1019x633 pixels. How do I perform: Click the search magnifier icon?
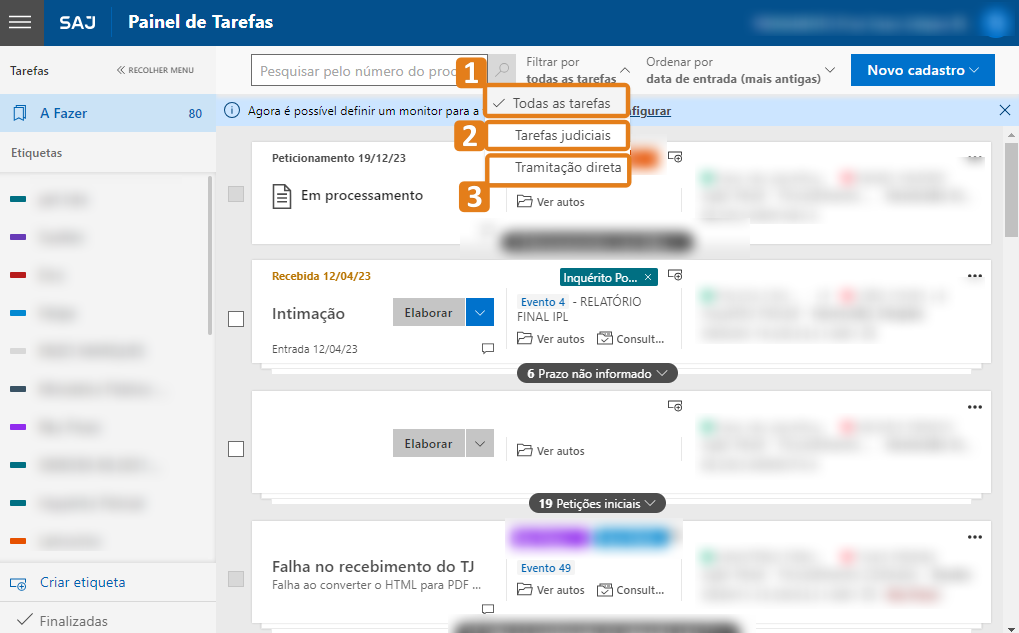pyautogui.click(x=503, y=70)
